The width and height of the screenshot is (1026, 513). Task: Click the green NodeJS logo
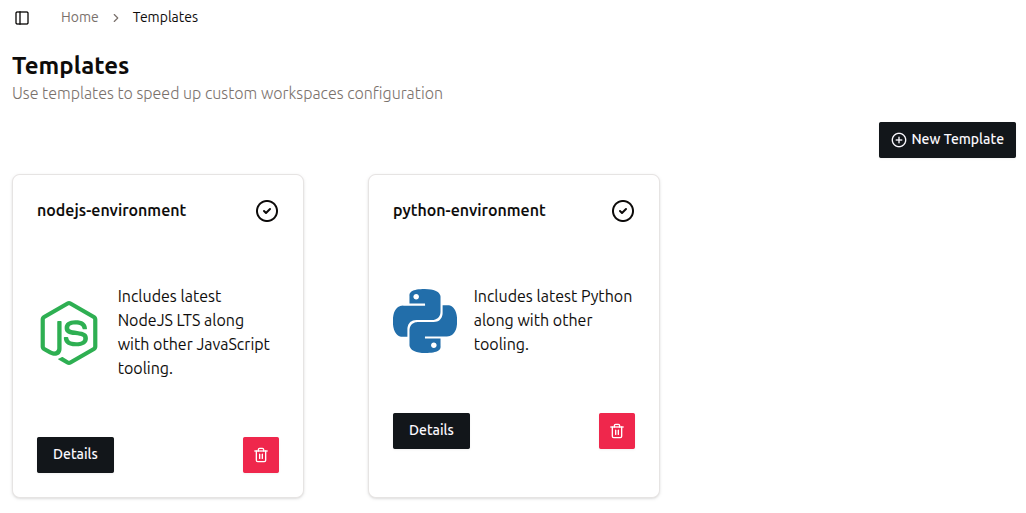click(69, 332)
